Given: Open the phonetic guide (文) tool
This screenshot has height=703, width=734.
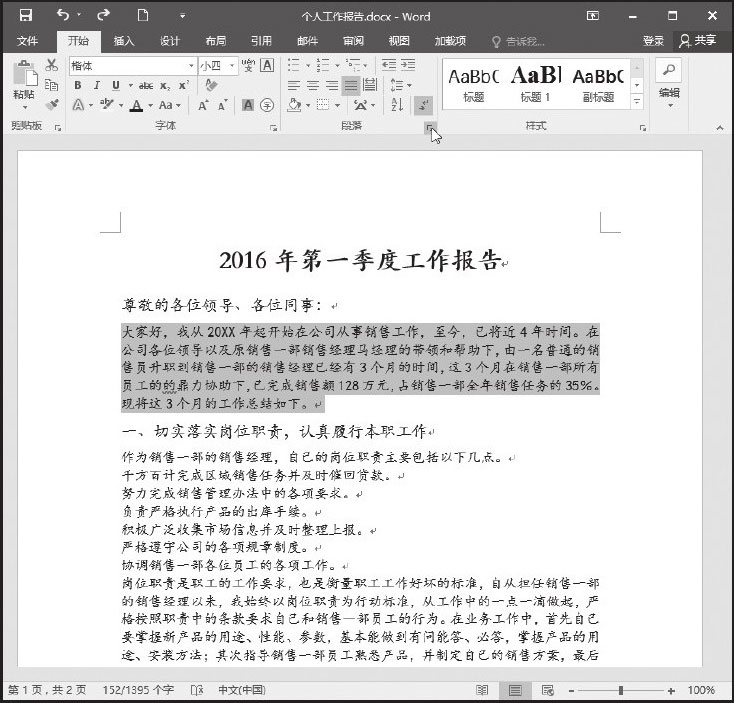Looking at the screenshot, I should pyautogui.click(x=248, y=65).
